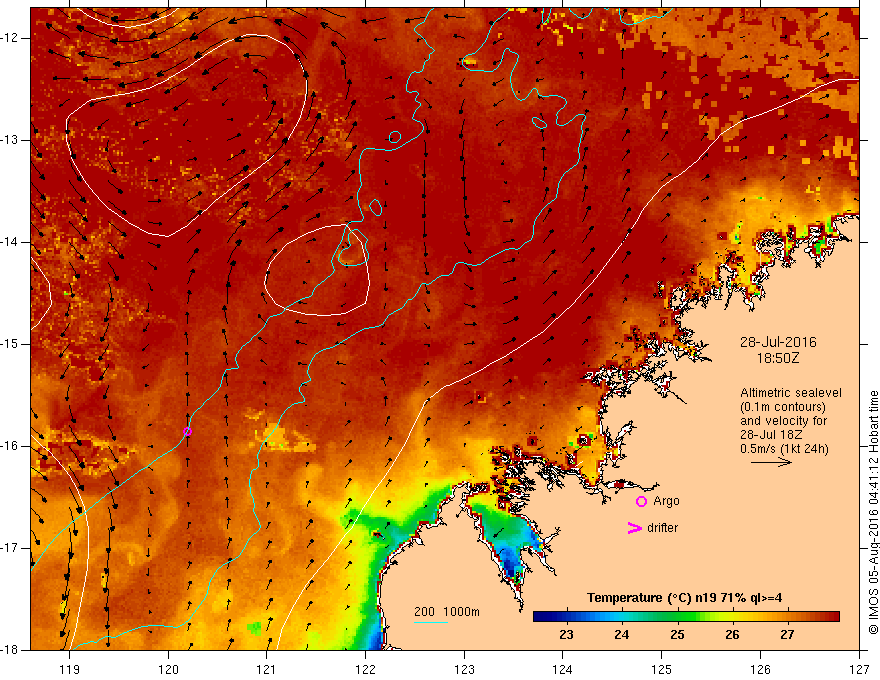
Task: Click the '0.5m/s (1kt 24h)' label
Action: click(x=784, y=449)
